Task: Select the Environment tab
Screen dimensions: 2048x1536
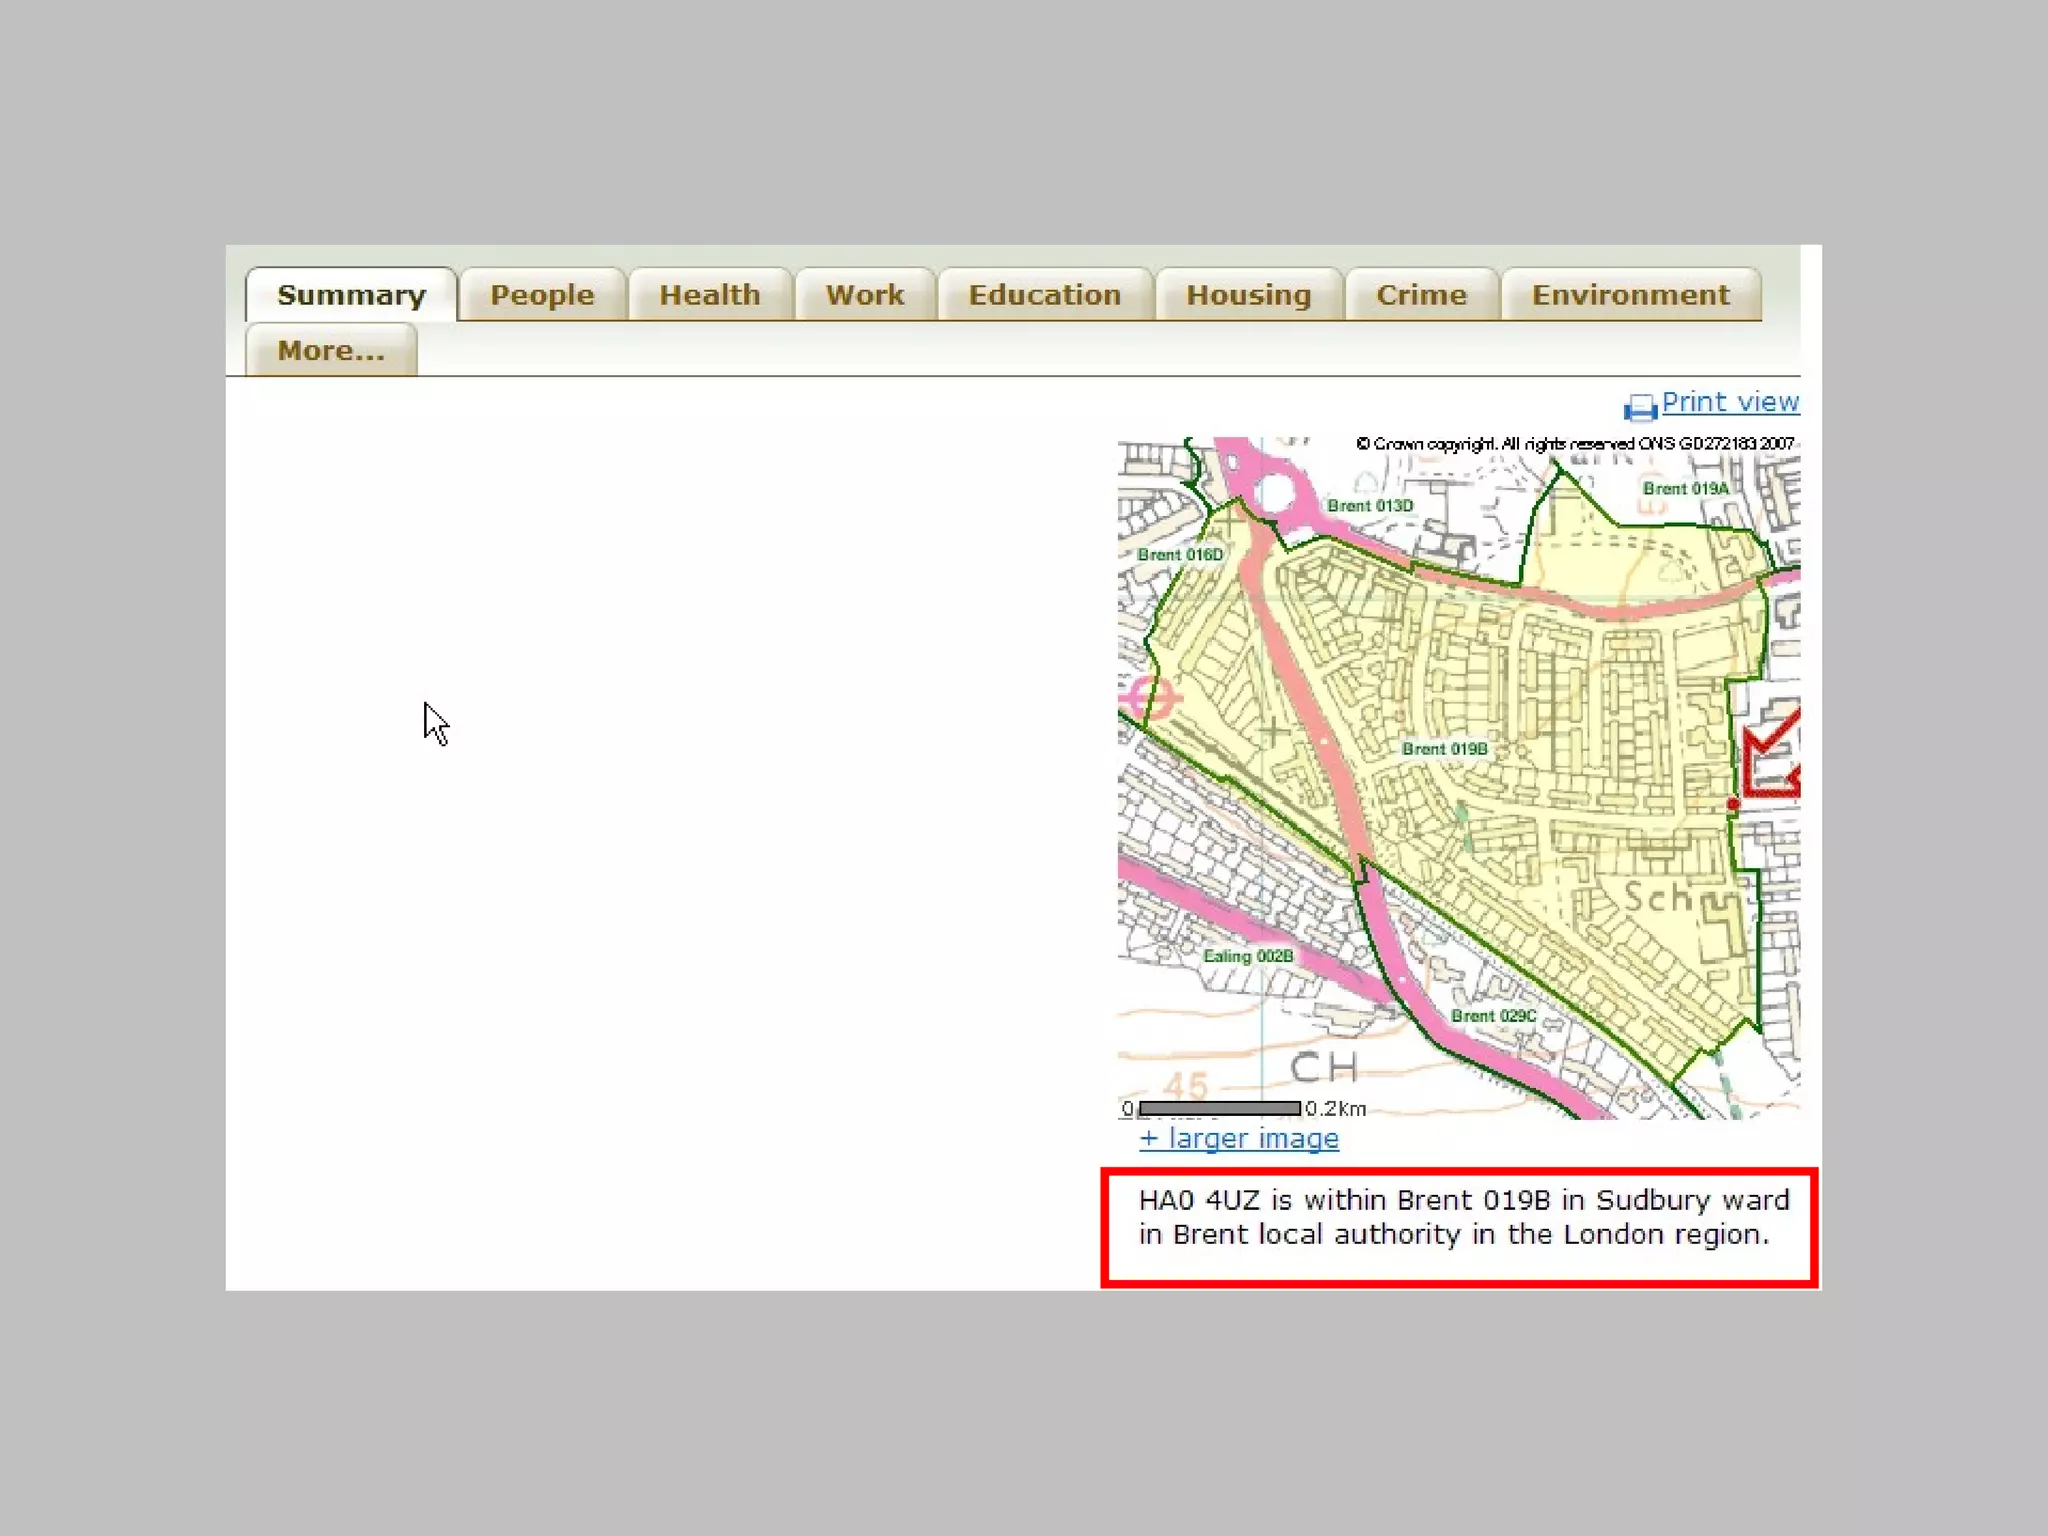Action: coord(1630,295)
